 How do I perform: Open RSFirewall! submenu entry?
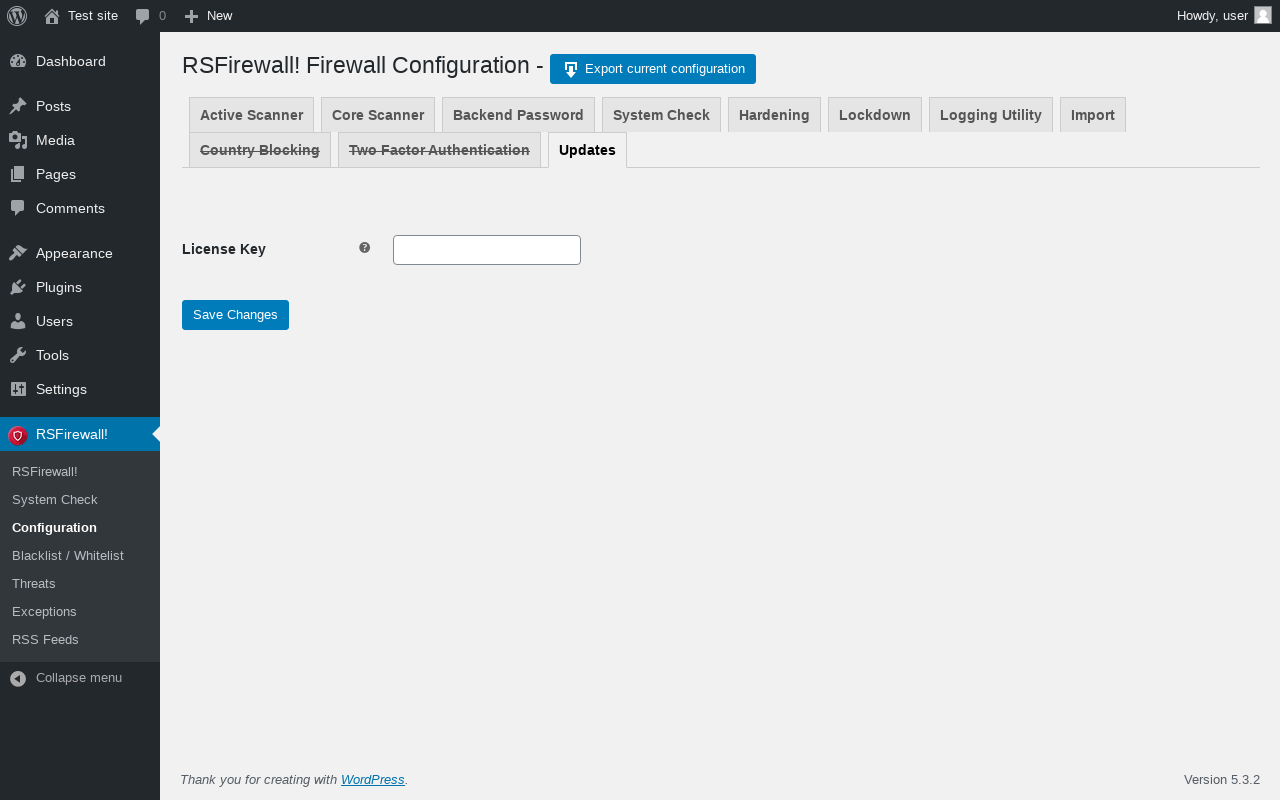45,471
